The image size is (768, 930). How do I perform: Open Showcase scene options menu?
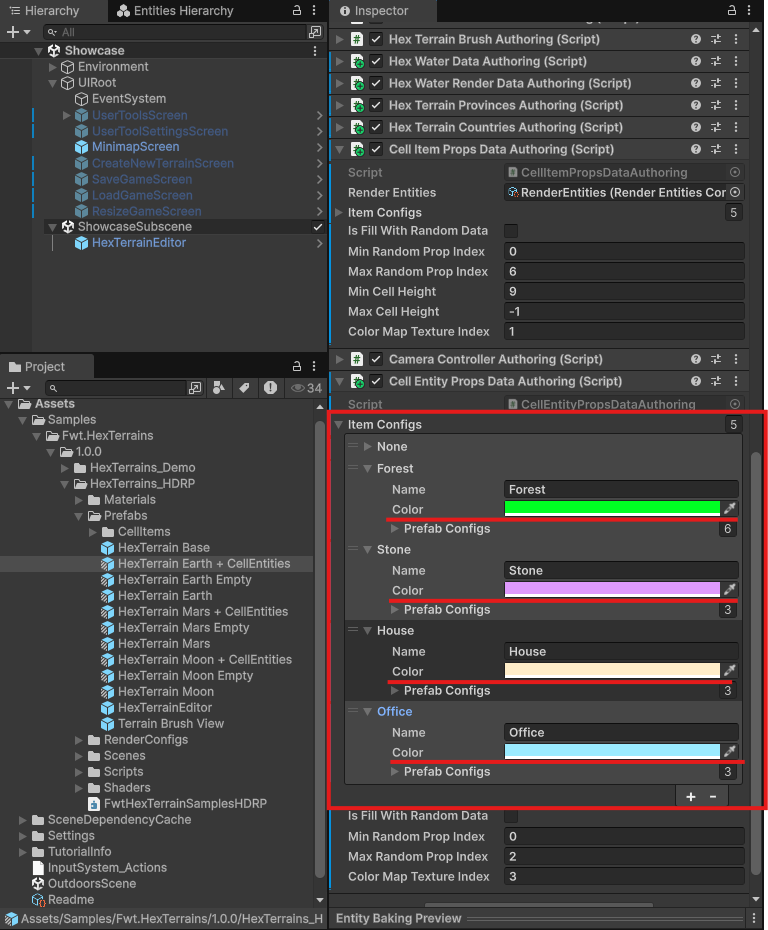(315, 51)
